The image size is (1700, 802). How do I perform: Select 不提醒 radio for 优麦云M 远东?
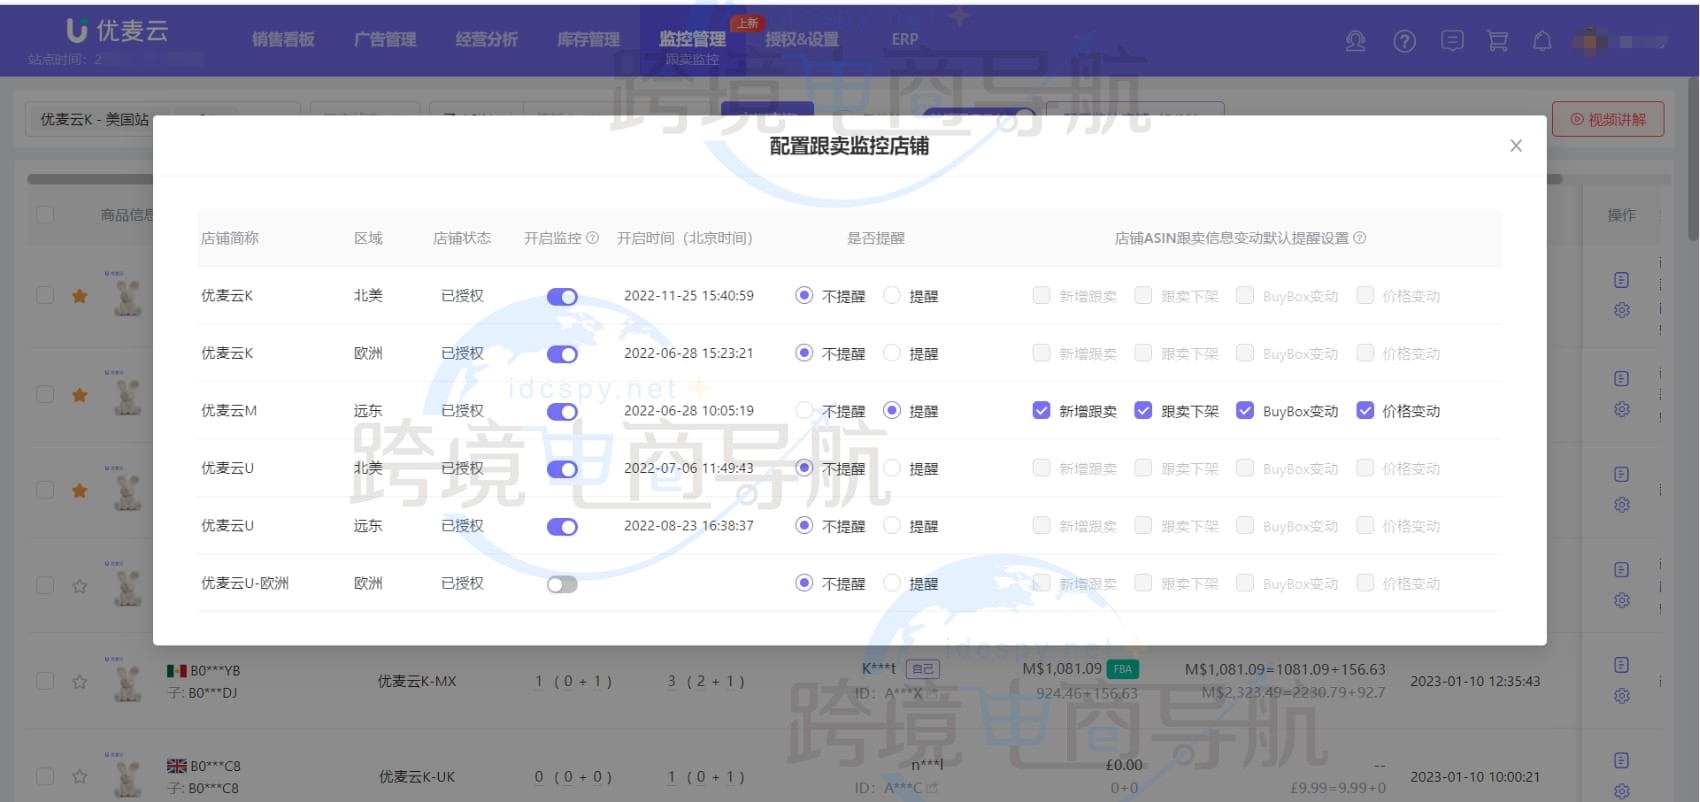(804, 411)
